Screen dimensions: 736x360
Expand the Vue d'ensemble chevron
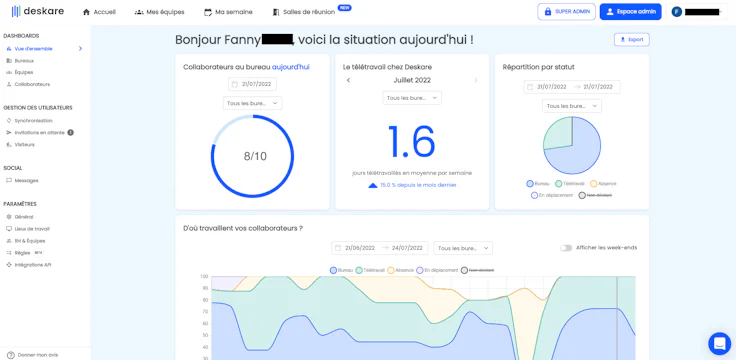tap(80, 48)
